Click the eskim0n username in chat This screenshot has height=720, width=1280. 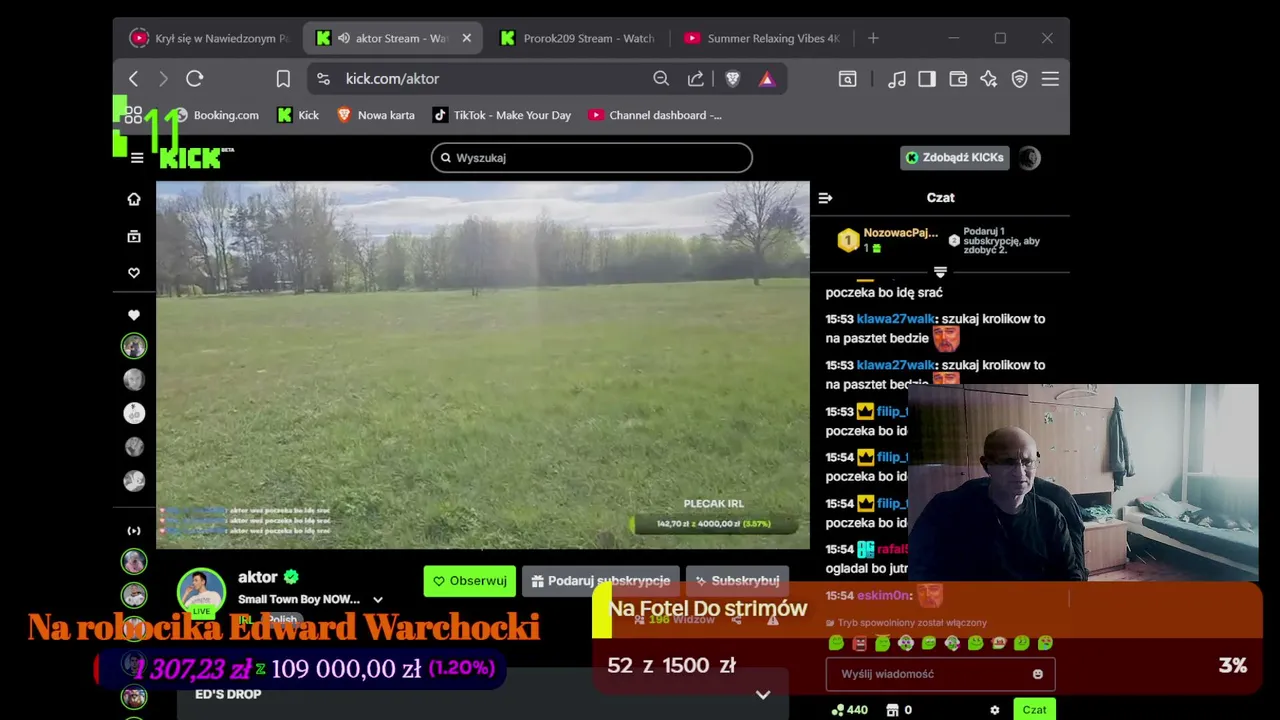[884, 595]
